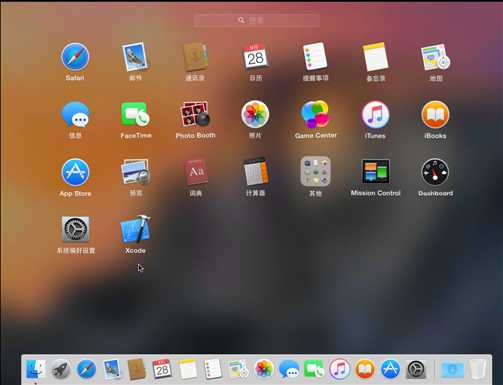Open Mail from the Dock
Screen dimensions: 503x385
click(112, 369)
